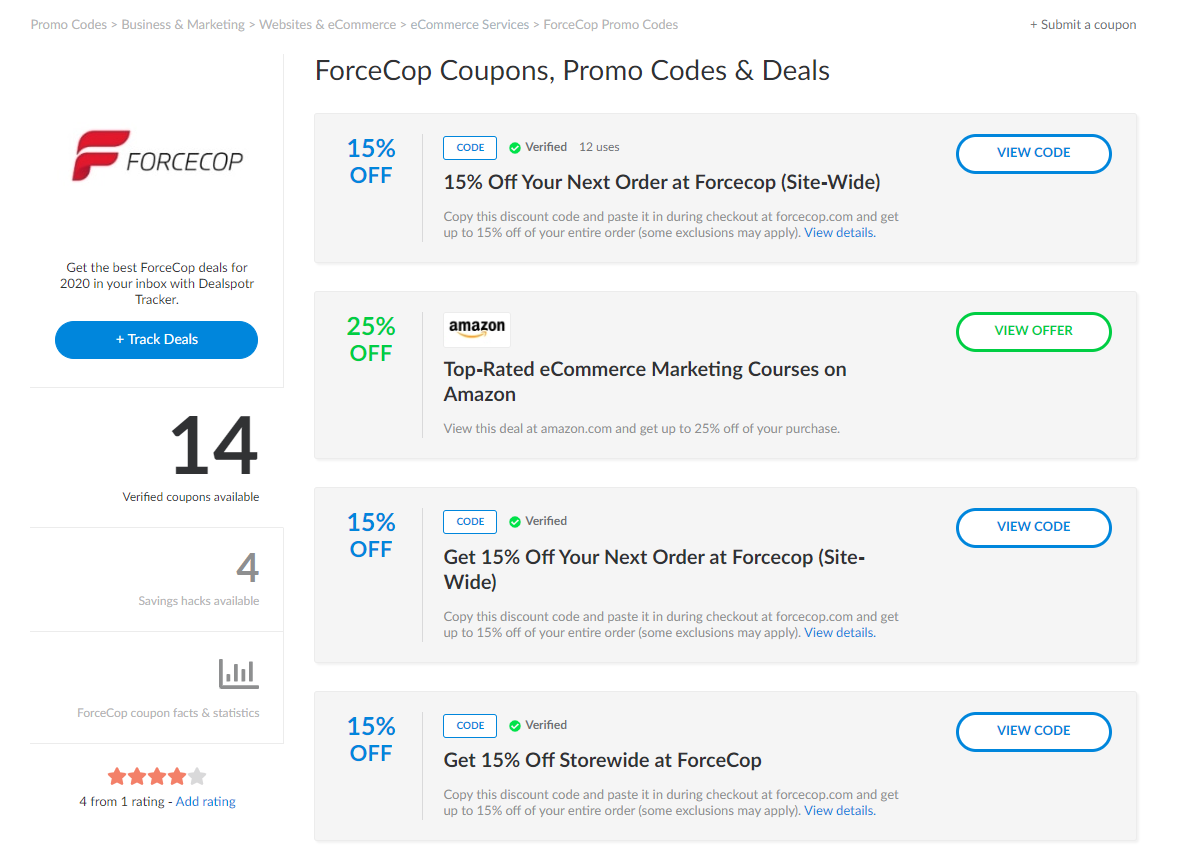
Task: Click the Amazon logo thumbnail
Action: [x=477, y=328]
